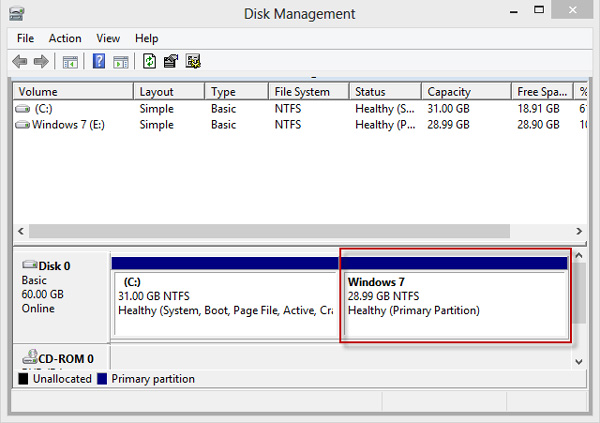Click the horizontal scrollbar right arrow
The width and height of the screenshot is (600, 423).
(579, 231)
